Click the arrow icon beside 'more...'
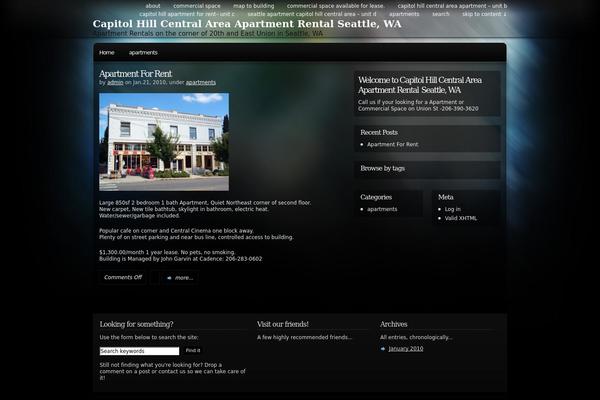 (169, 278)
